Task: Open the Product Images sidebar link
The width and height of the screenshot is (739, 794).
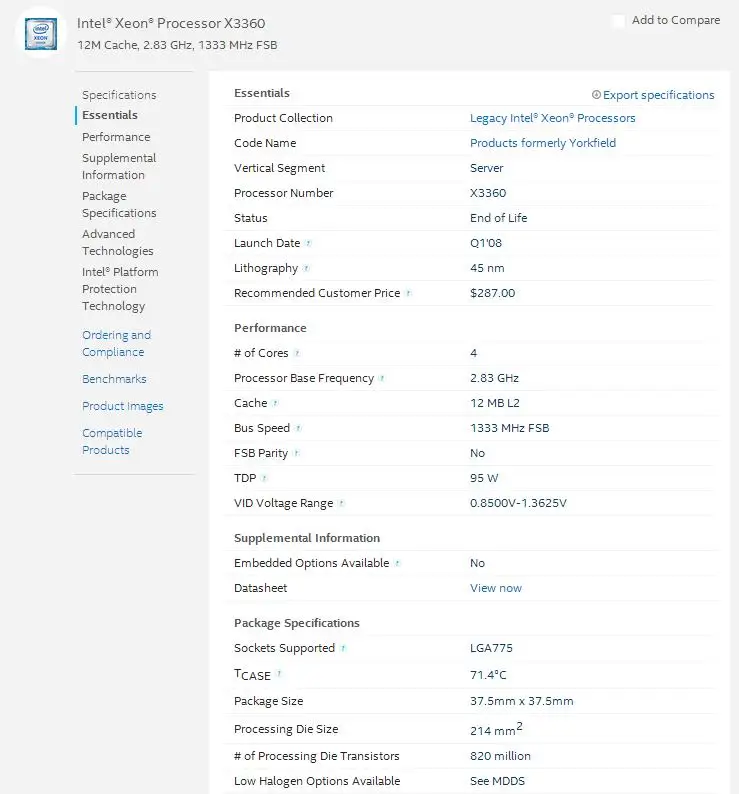Action: point(123,406)
